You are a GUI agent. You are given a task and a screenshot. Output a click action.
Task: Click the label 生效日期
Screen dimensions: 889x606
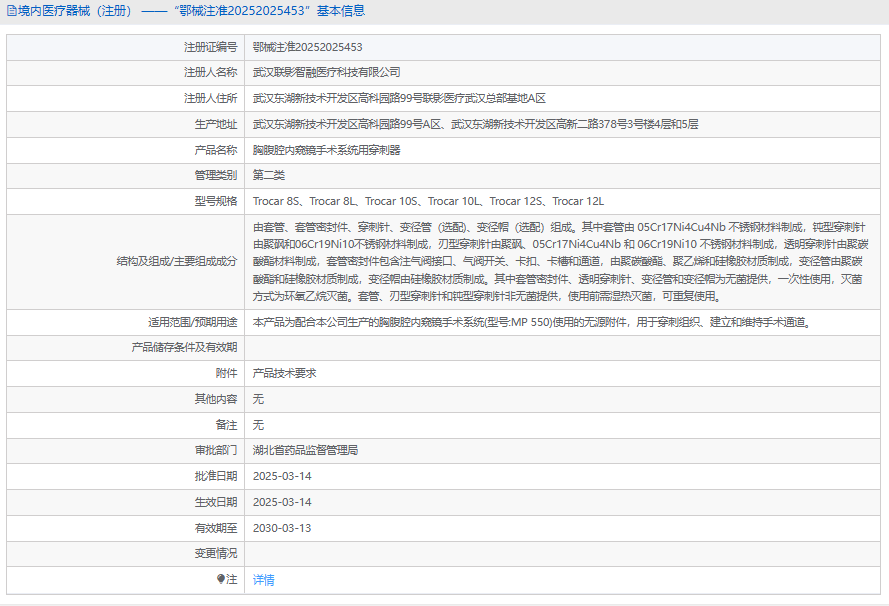(x=216, y=502)
